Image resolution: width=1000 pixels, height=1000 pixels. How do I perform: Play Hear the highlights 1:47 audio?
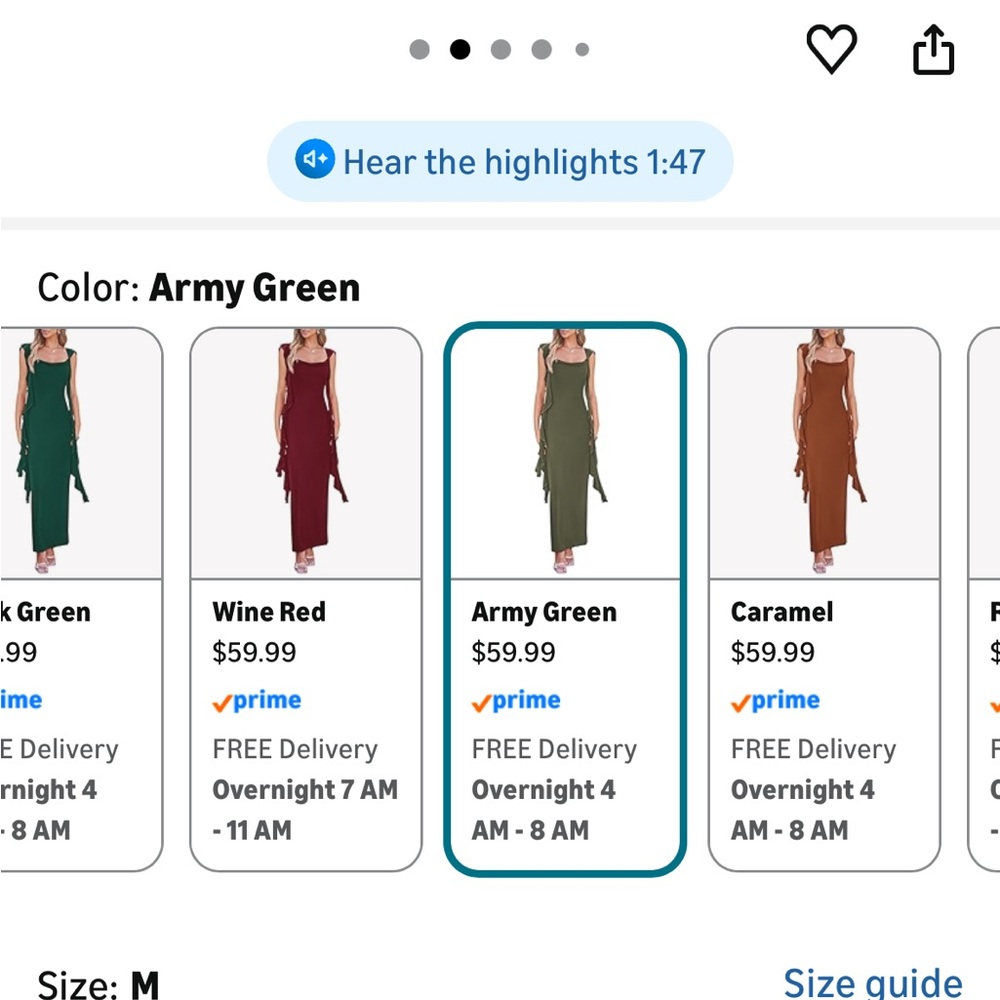point(500,161)
